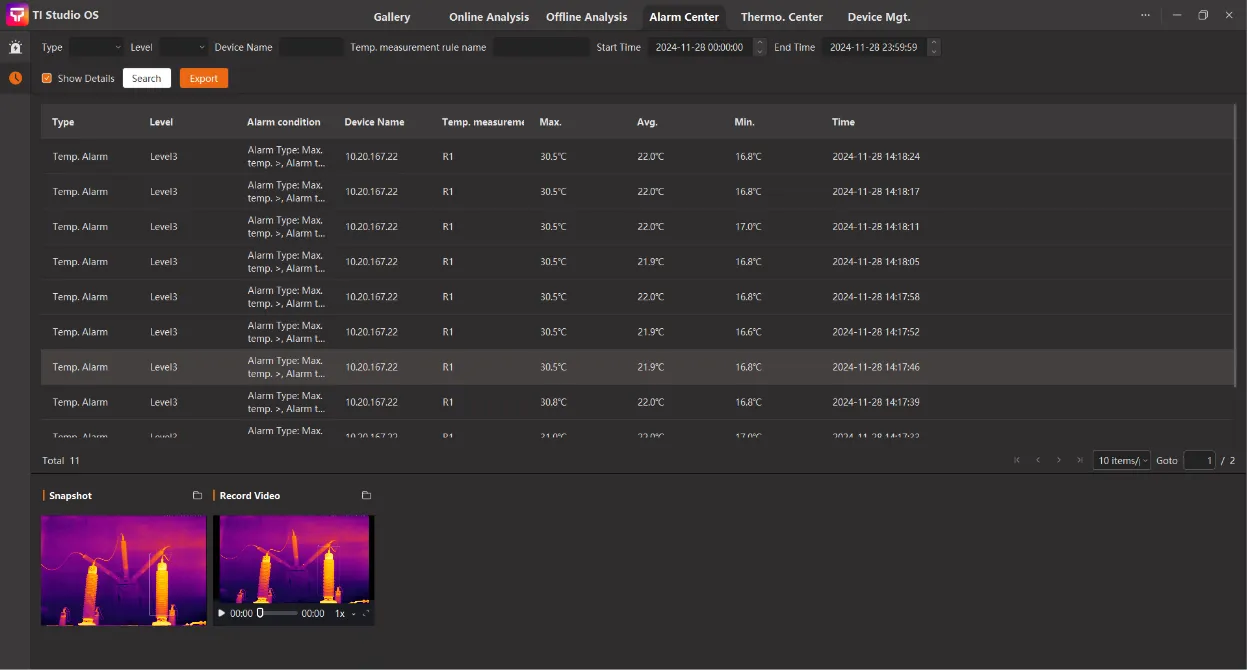1248x670 pixels.
Task: Open the Record Video folder icon
Action: tap(366, 496)
